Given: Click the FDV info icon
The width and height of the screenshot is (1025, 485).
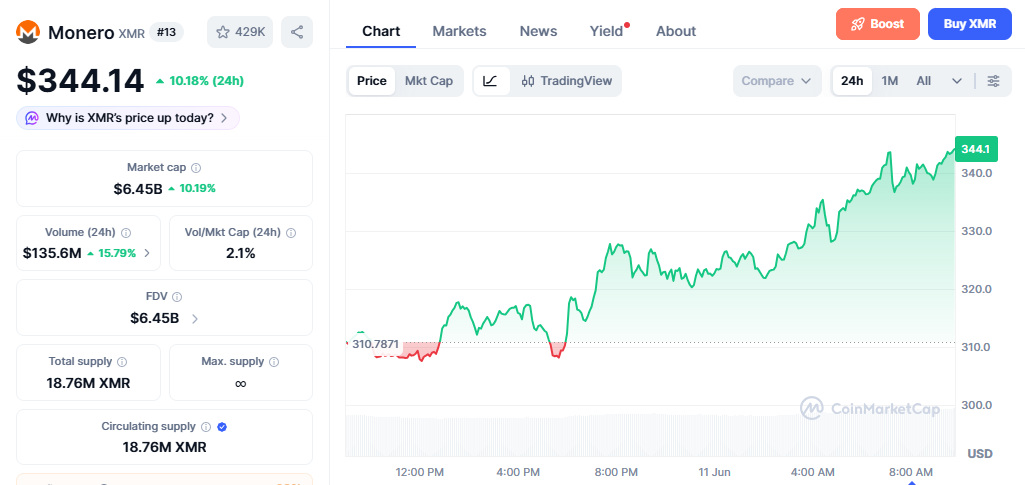Looking at the screenshot, I should pos(177,297).
